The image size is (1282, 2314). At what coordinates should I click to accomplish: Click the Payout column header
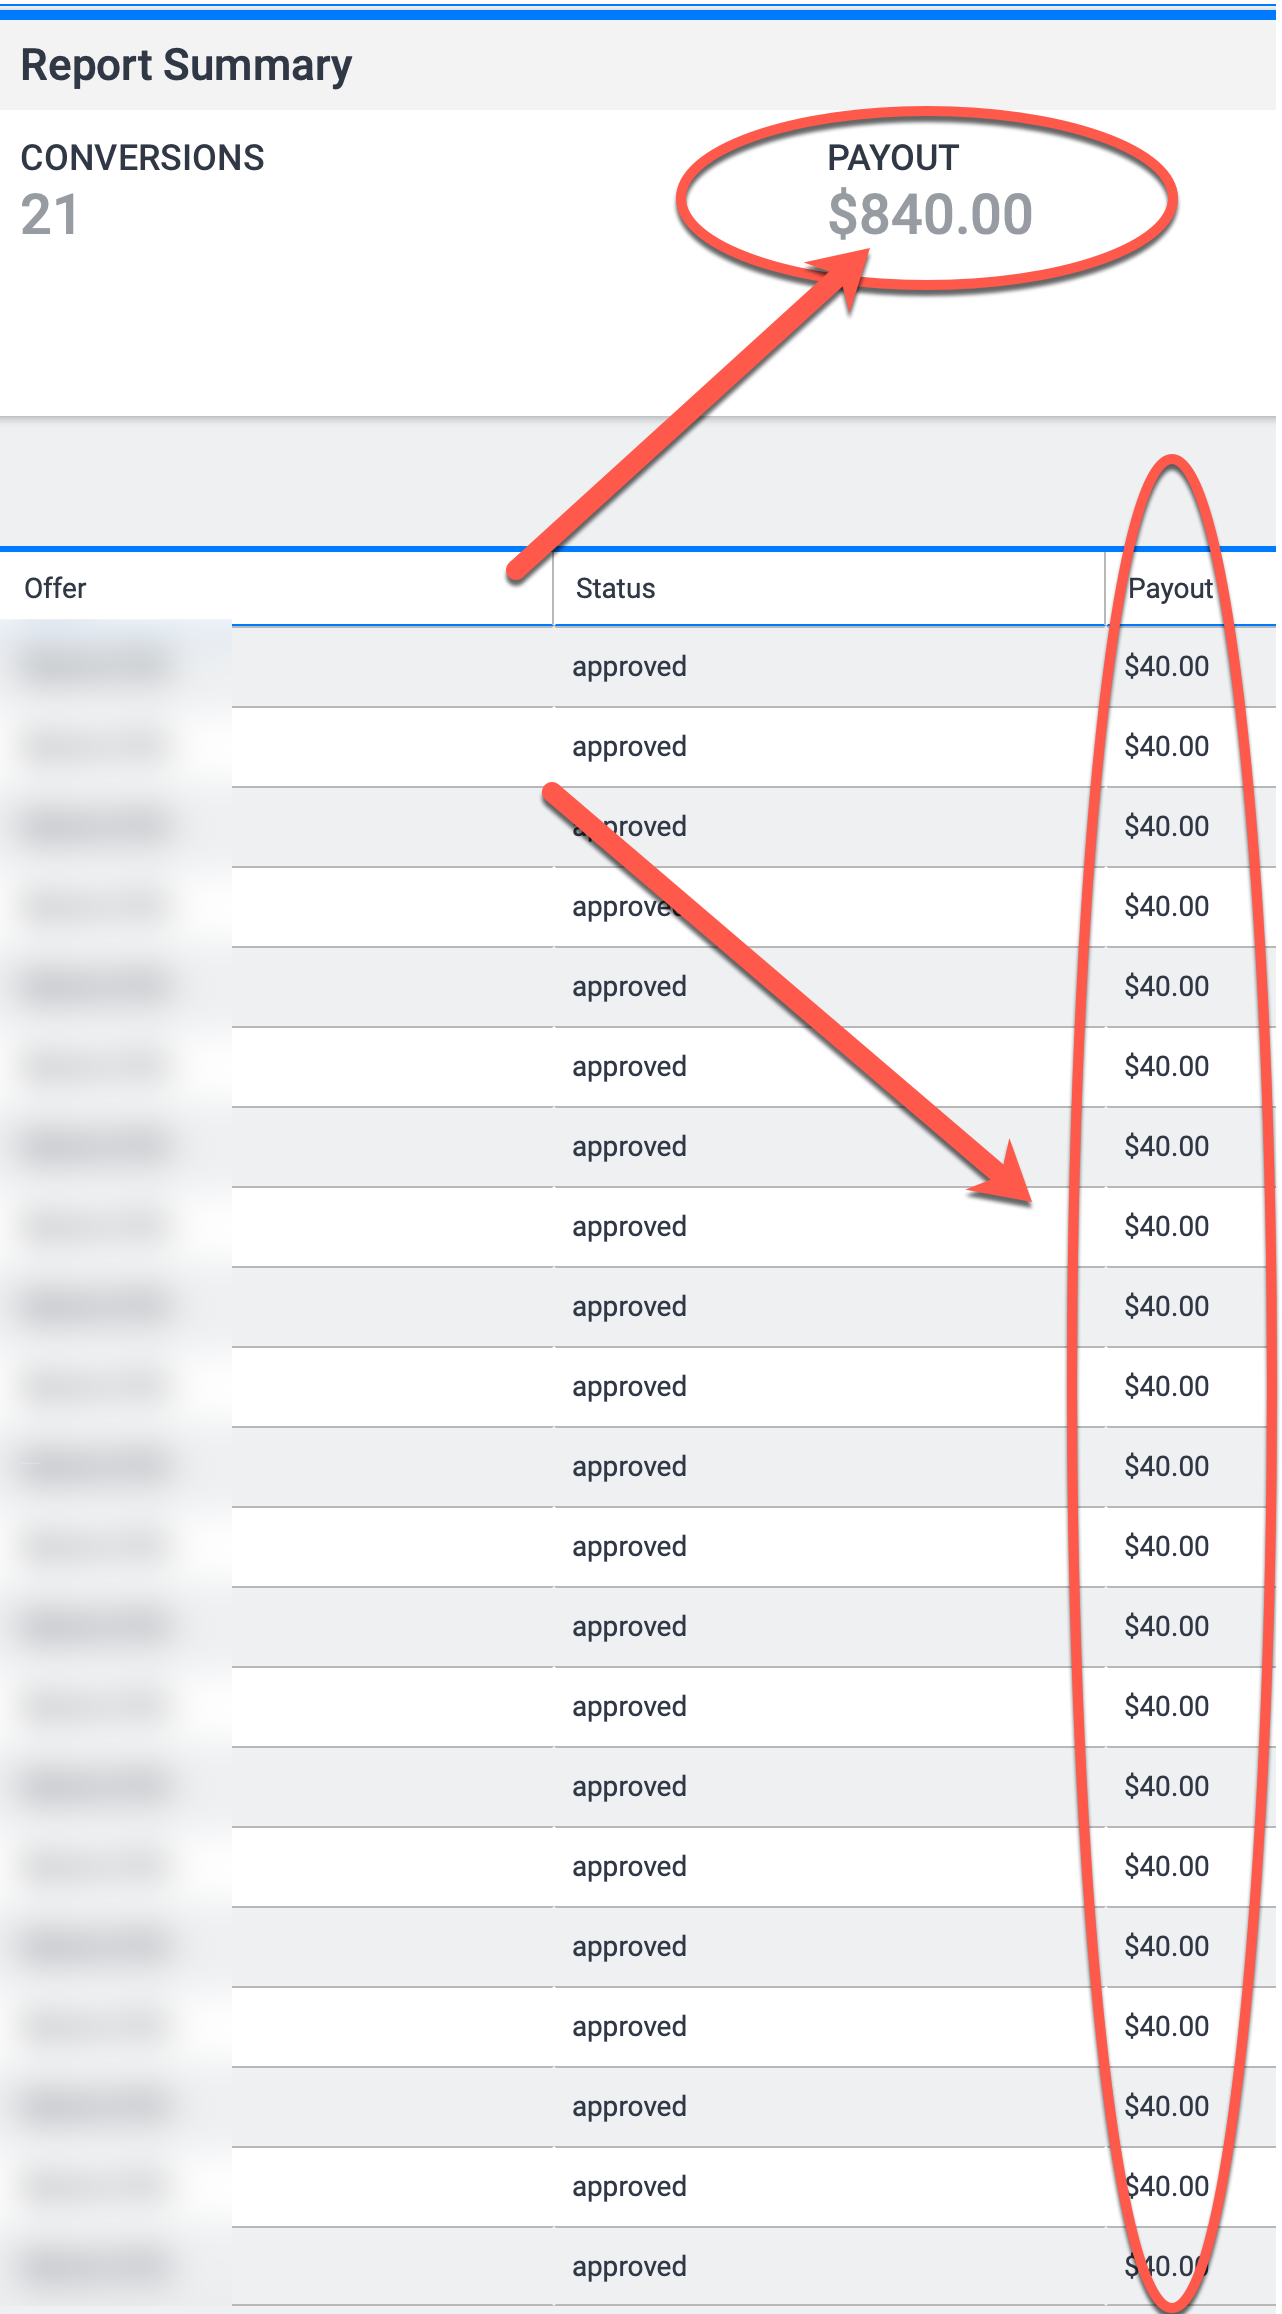coord(1169,588)
